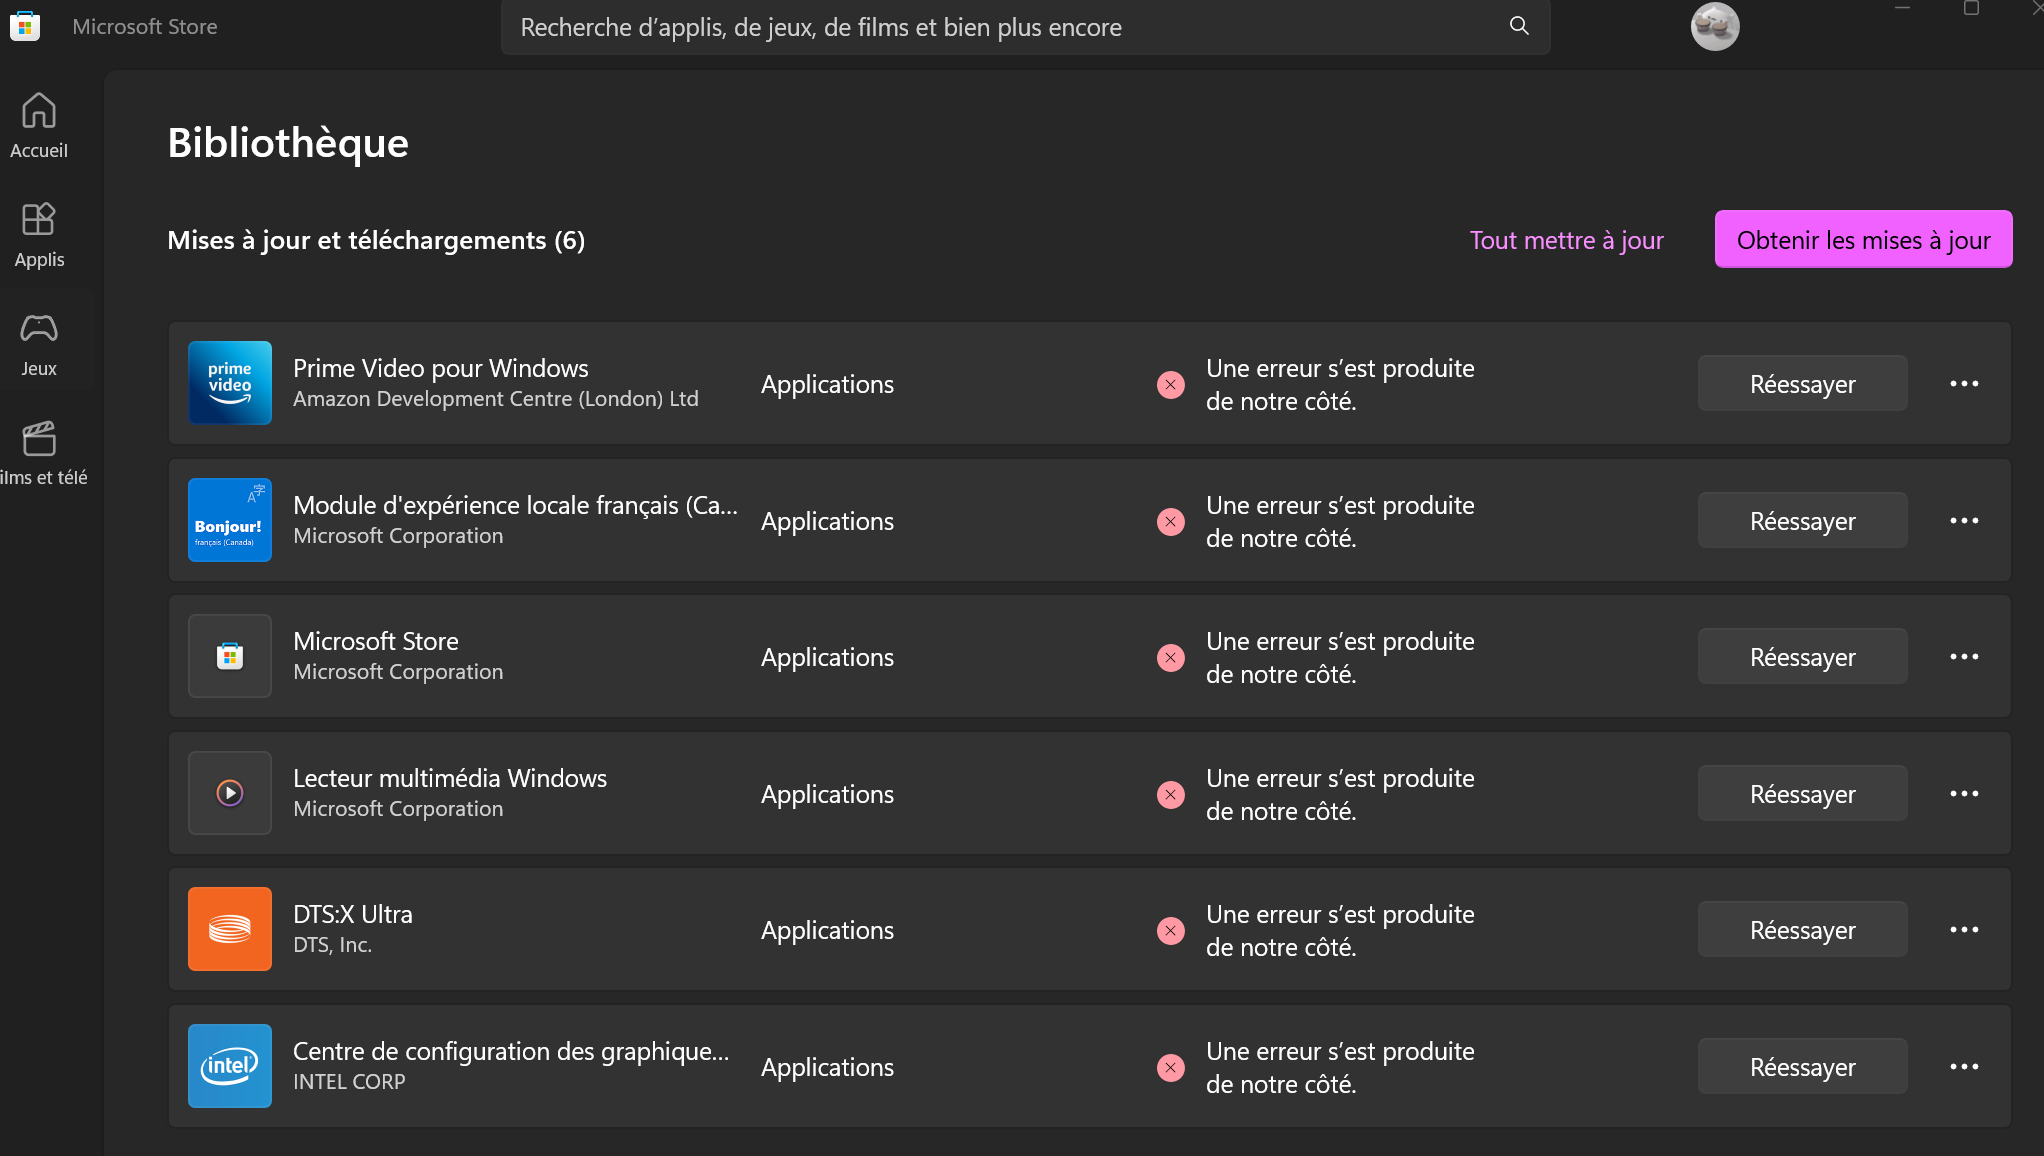This screenshot has width=2044, height=1156.
Task: Open the Accueil home page
Action: tap(39, 126)
